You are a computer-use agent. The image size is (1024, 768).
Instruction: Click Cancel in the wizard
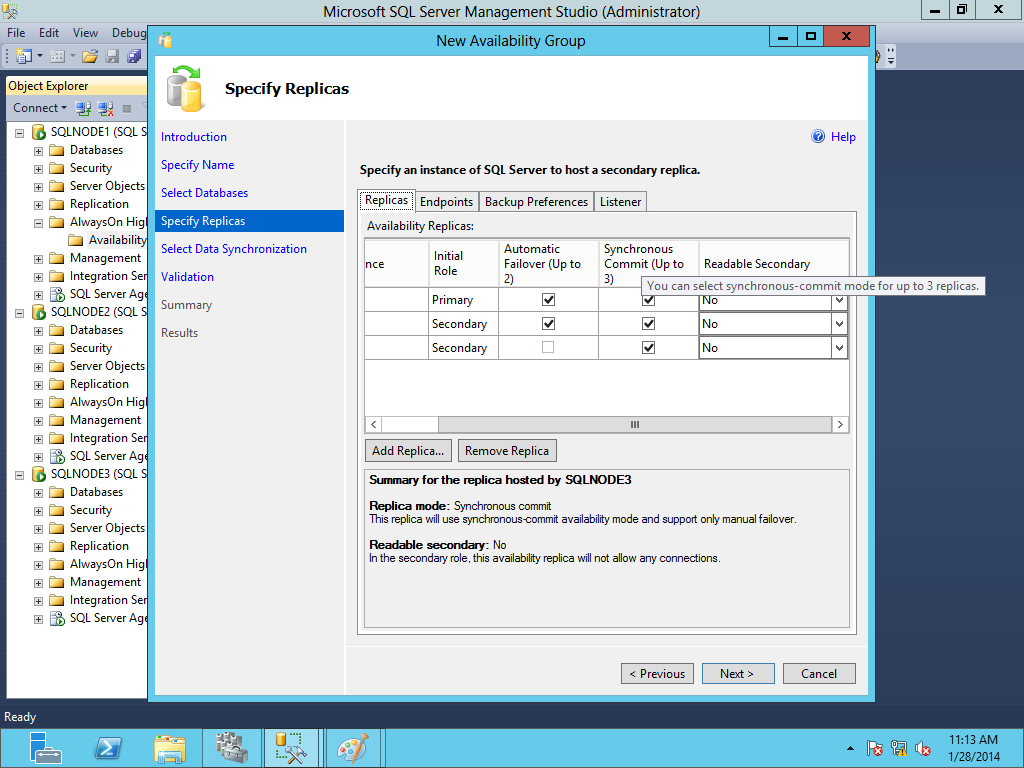[x=819, y=674]
